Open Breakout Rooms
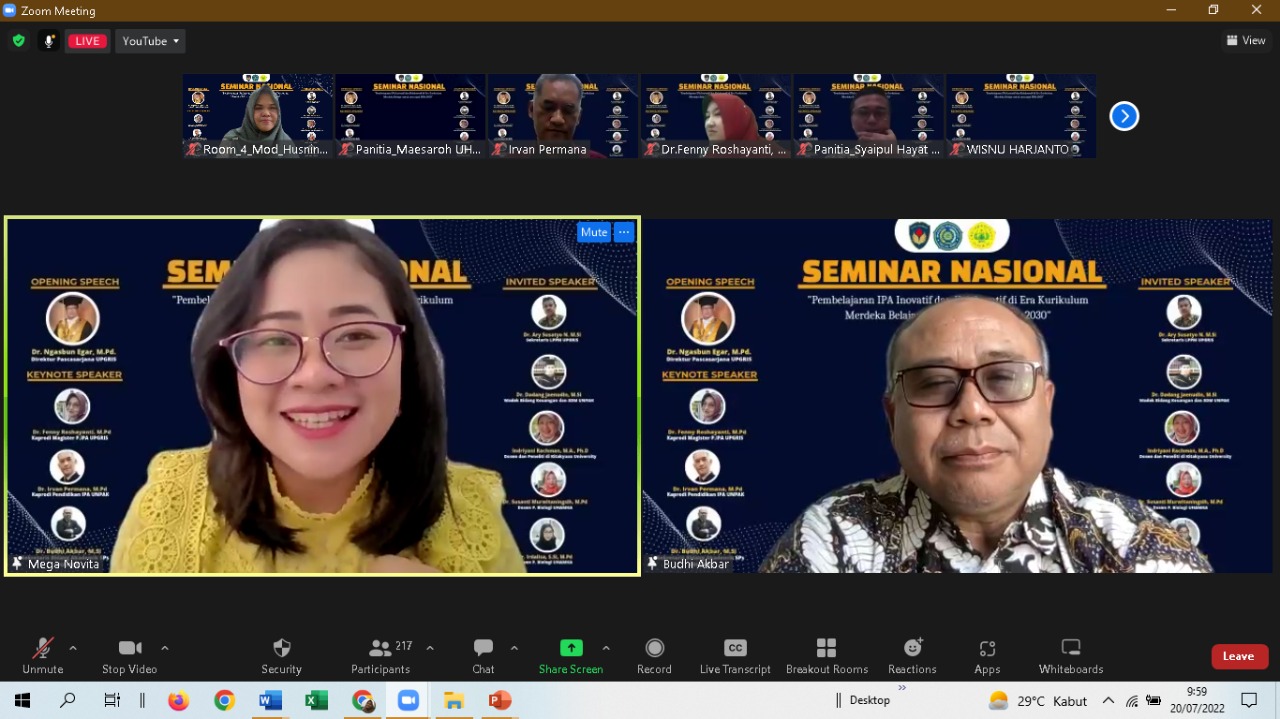Screen dimensions: 1280x719 coord(826,655)
